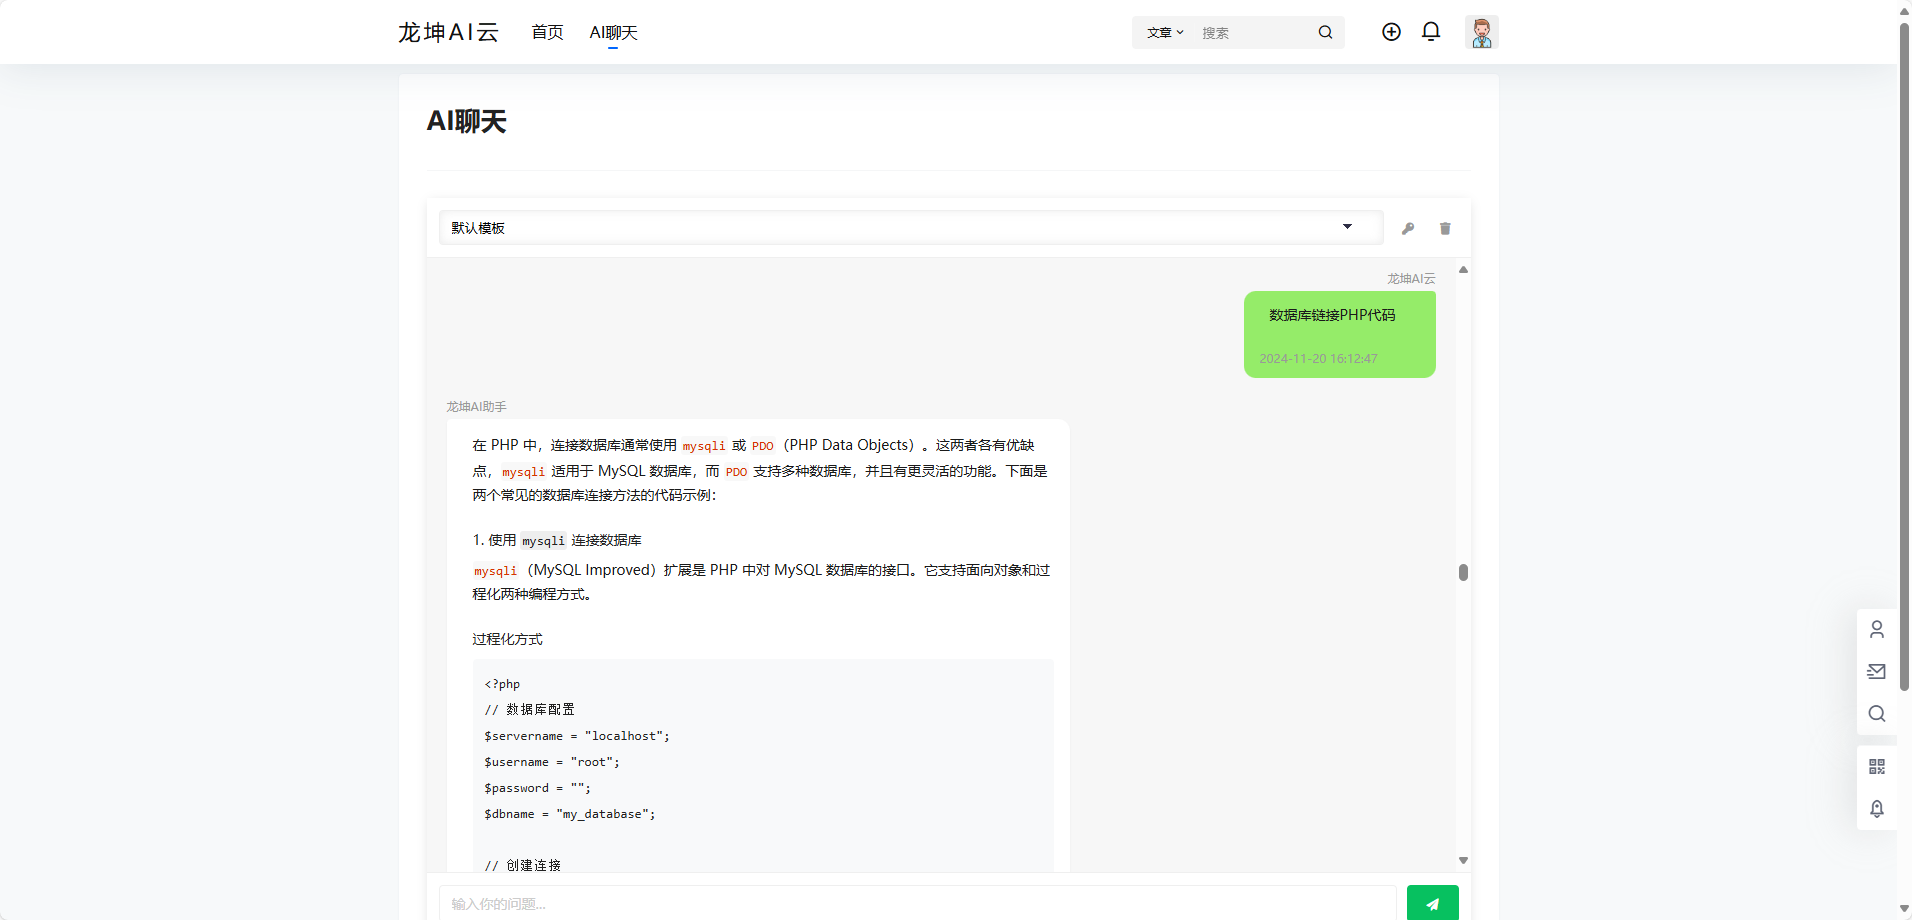Expand the 默认模板 template dropdown
This screenshot has height=920, width=1912.
tap(911, 227)
